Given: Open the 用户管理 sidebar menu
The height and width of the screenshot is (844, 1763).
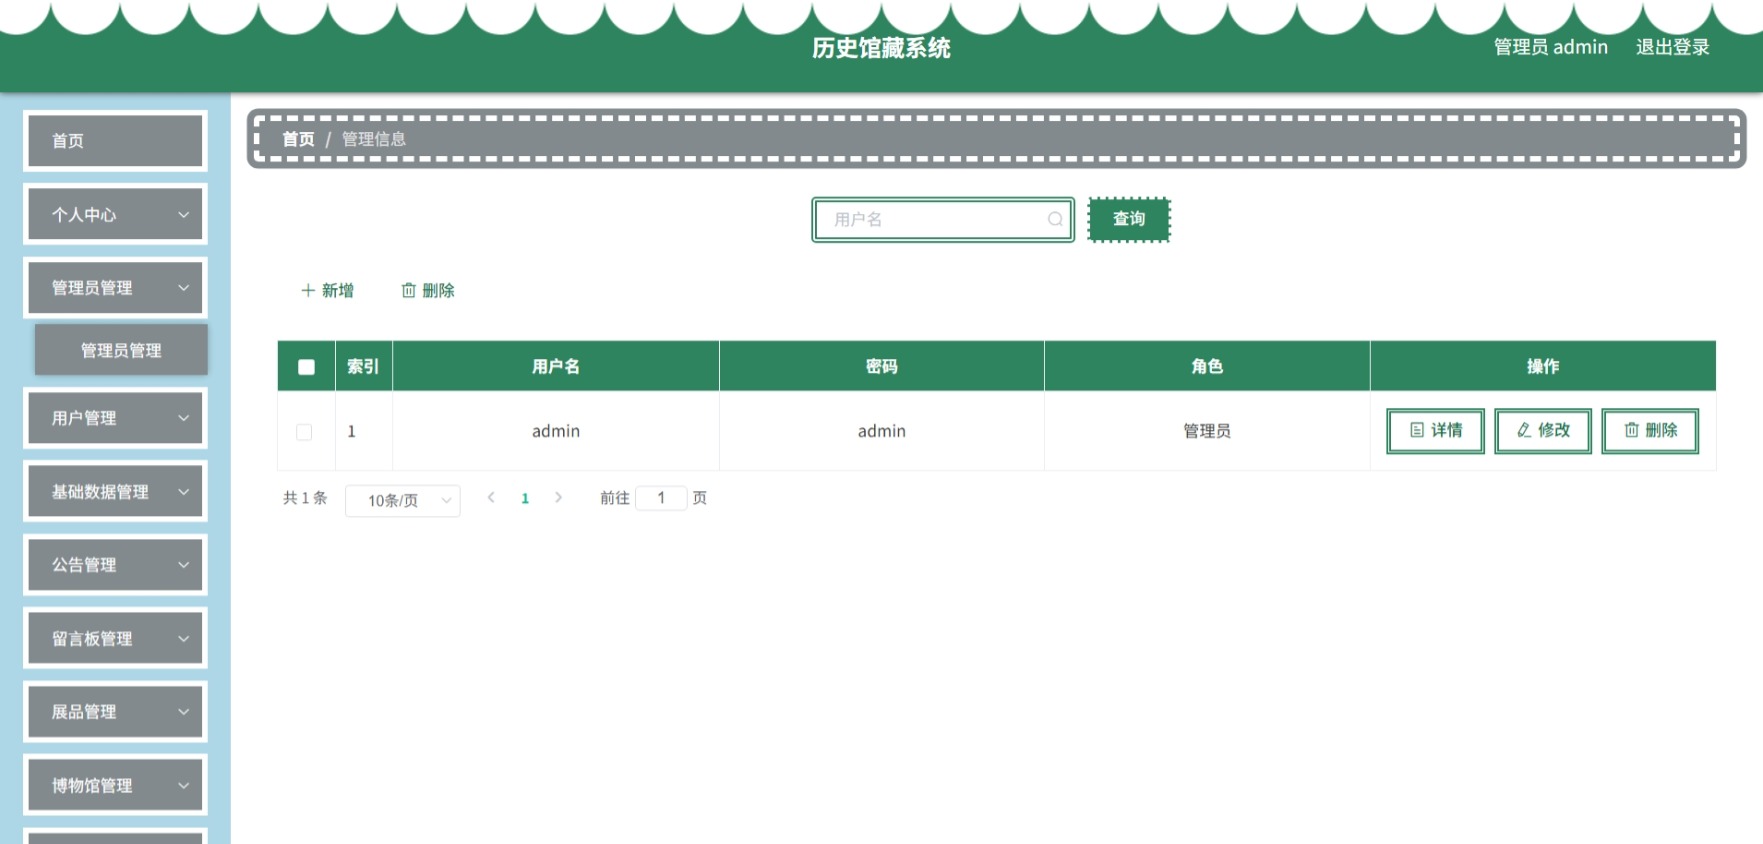Looking at the screenshot, I should tap(115, 418).
